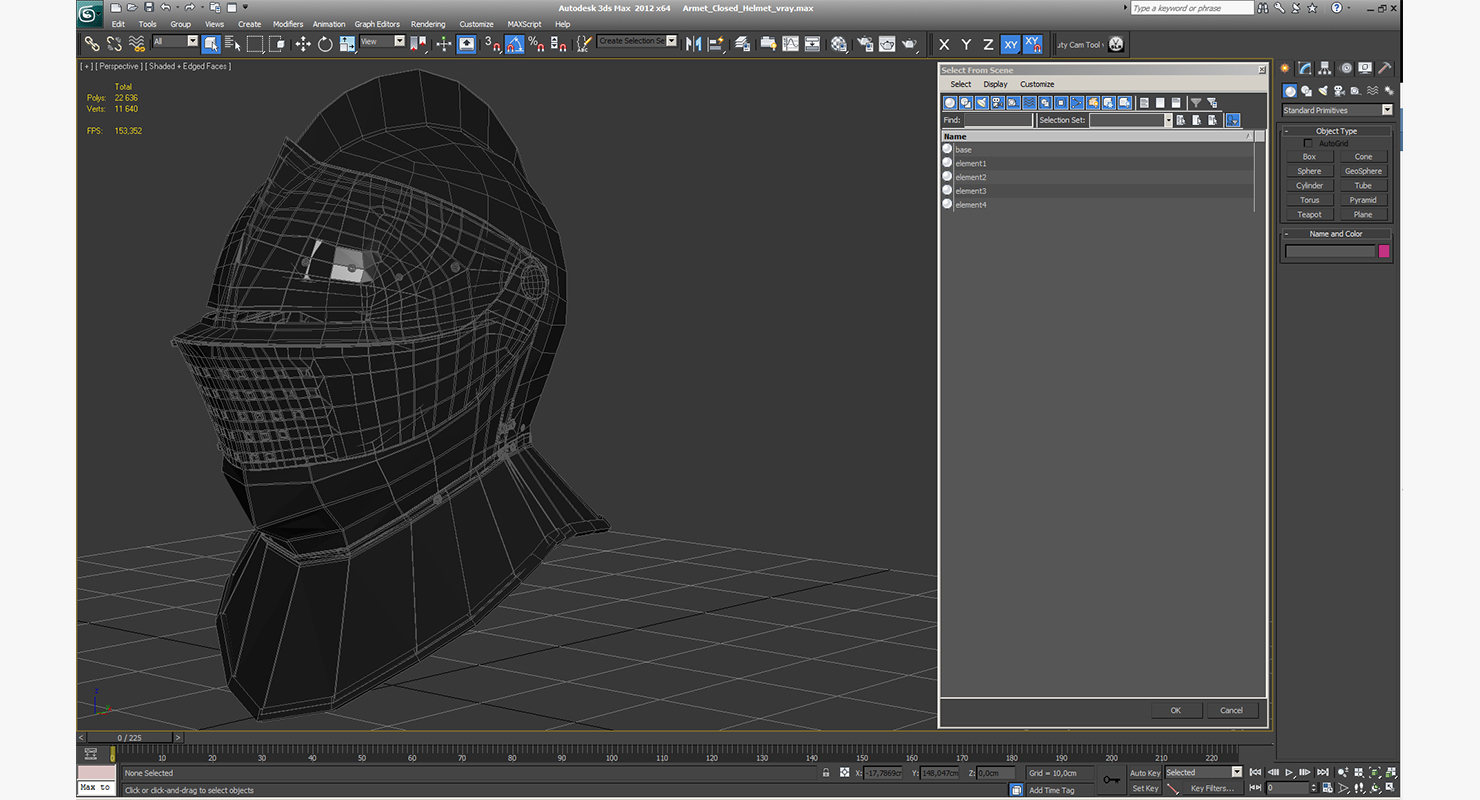Click OK in Select From Scene
The image size is (1480, 800).
1176,710
